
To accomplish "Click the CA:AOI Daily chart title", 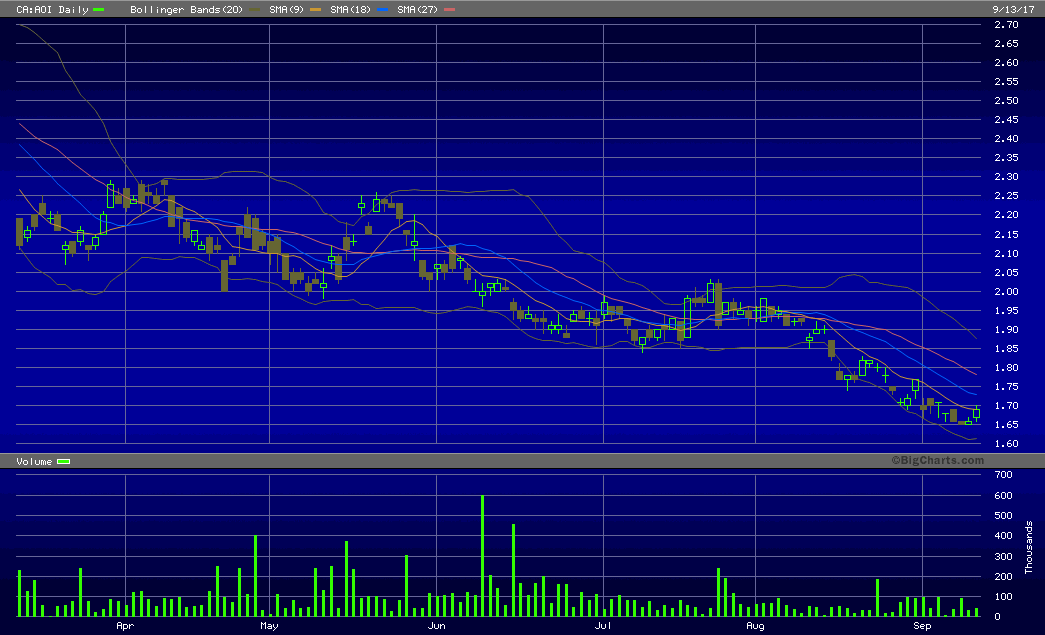I will (x=52, y=9).
